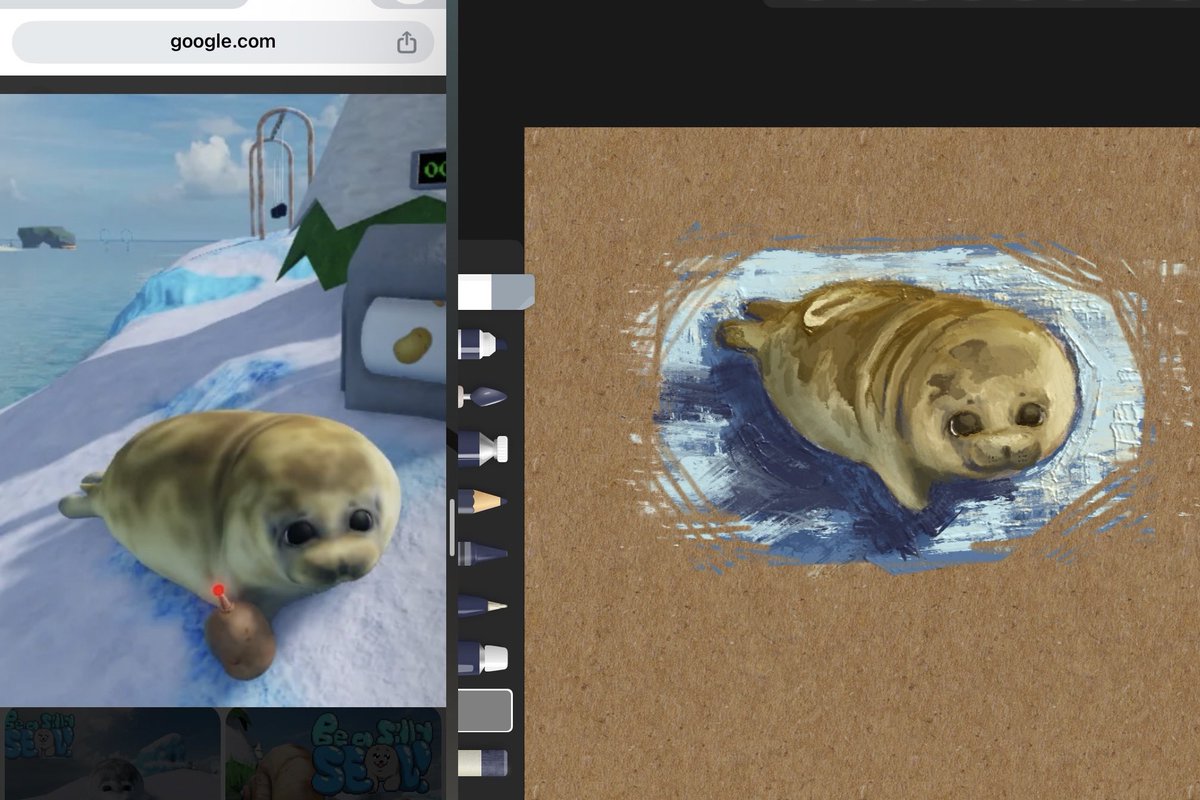Image resolution: width=1200 pixels, height=800 pixels.
Task: Choose the palette knife smudge tool
Action: 483,397
